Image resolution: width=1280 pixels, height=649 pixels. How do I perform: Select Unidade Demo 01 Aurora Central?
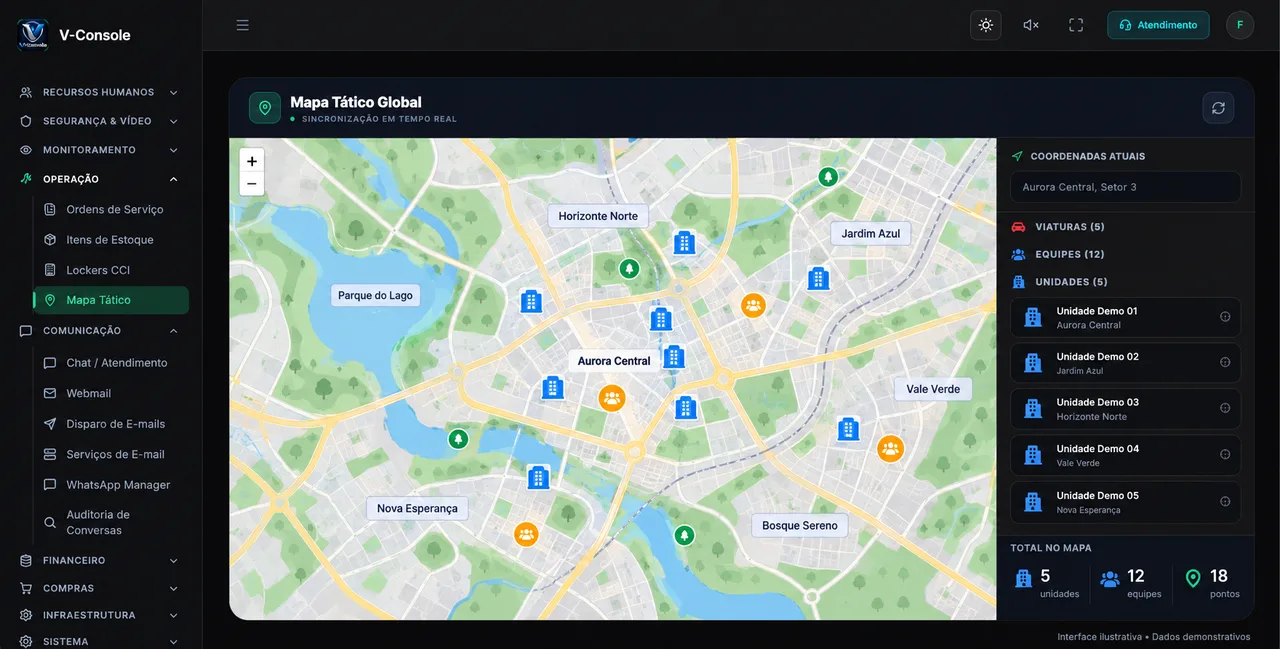pos(1125,317)
